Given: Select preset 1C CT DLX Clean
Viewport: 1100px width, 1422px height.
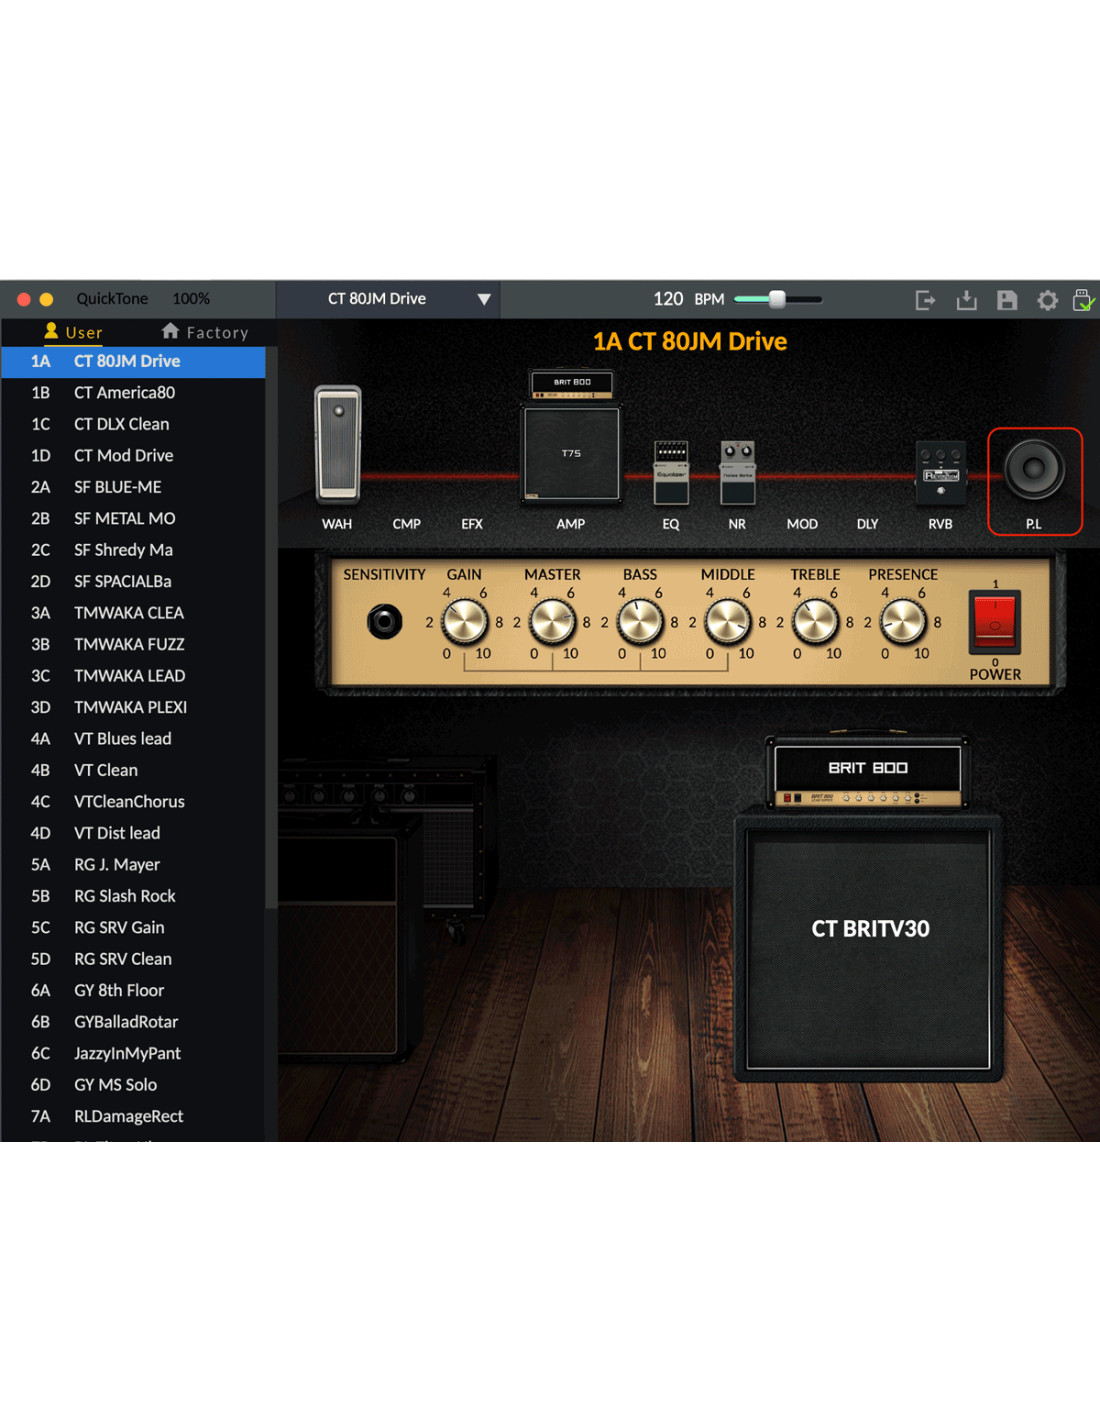Looking at the screenshot, I should (133, 424).
